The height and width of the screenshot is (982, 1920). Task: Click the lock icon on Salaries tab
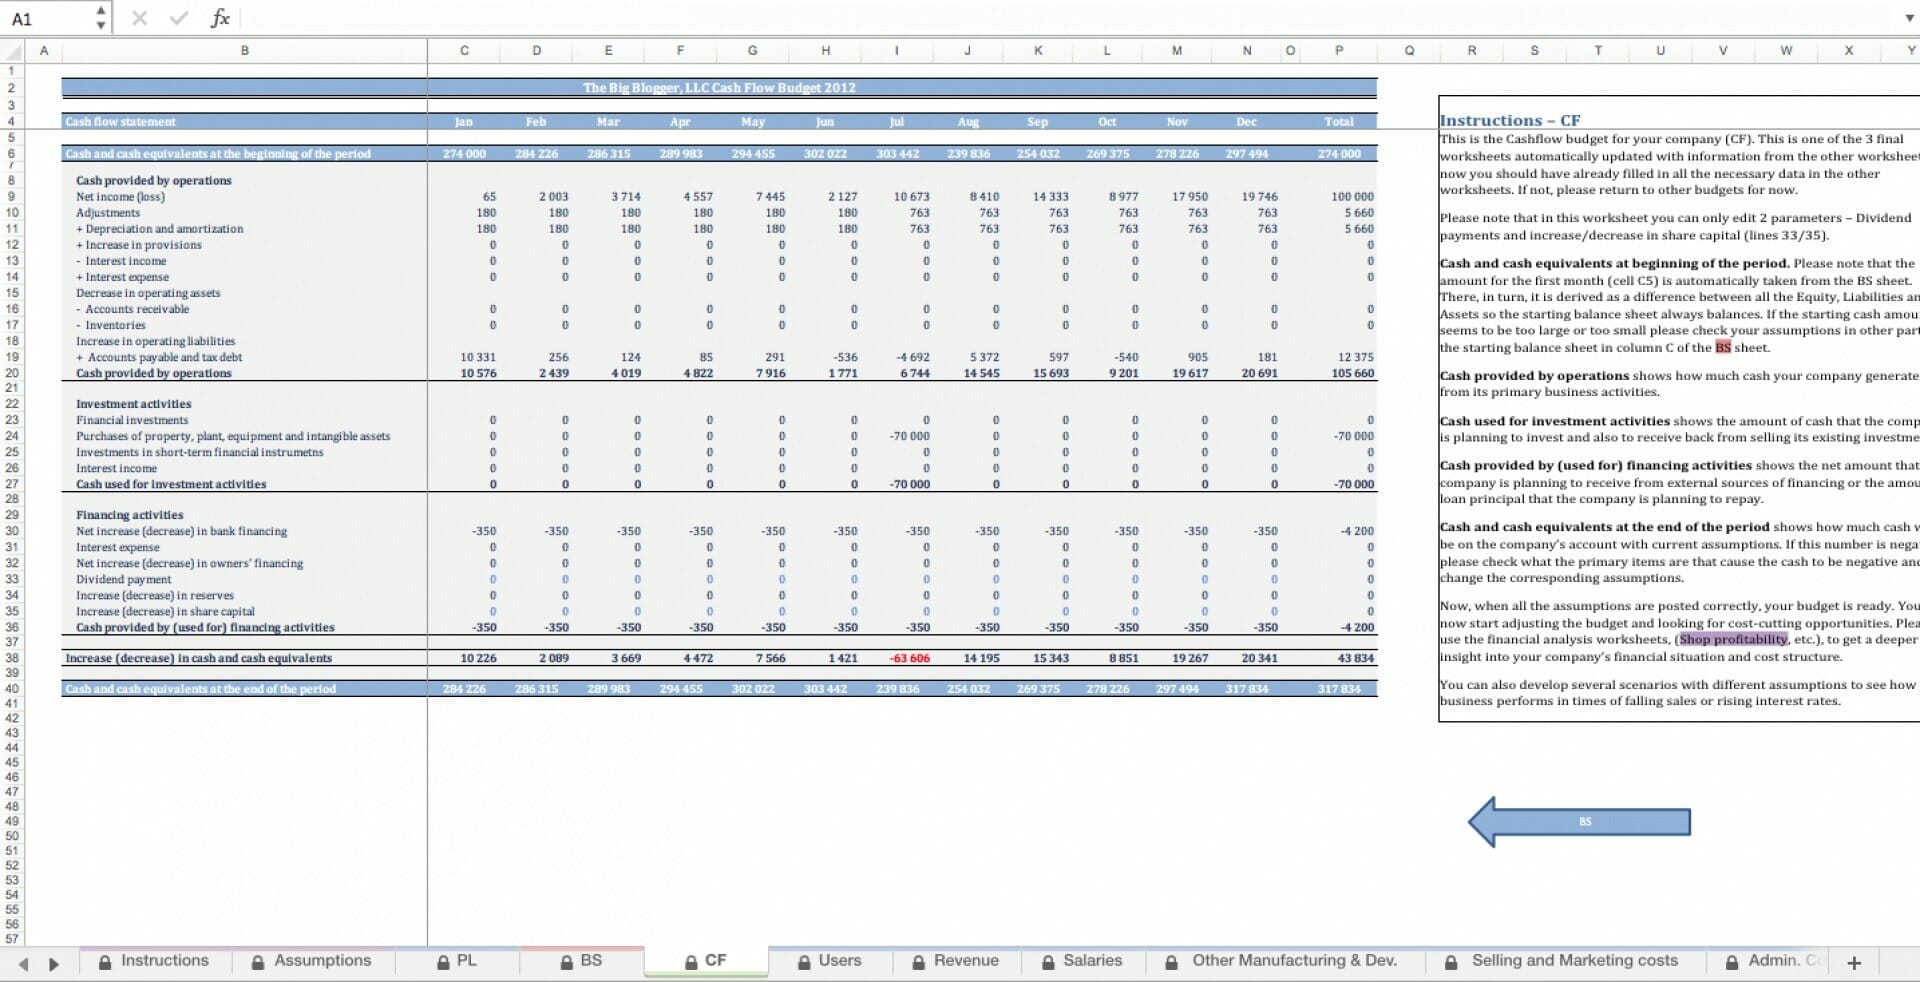pyautogui.click(x=1048, y=961)
